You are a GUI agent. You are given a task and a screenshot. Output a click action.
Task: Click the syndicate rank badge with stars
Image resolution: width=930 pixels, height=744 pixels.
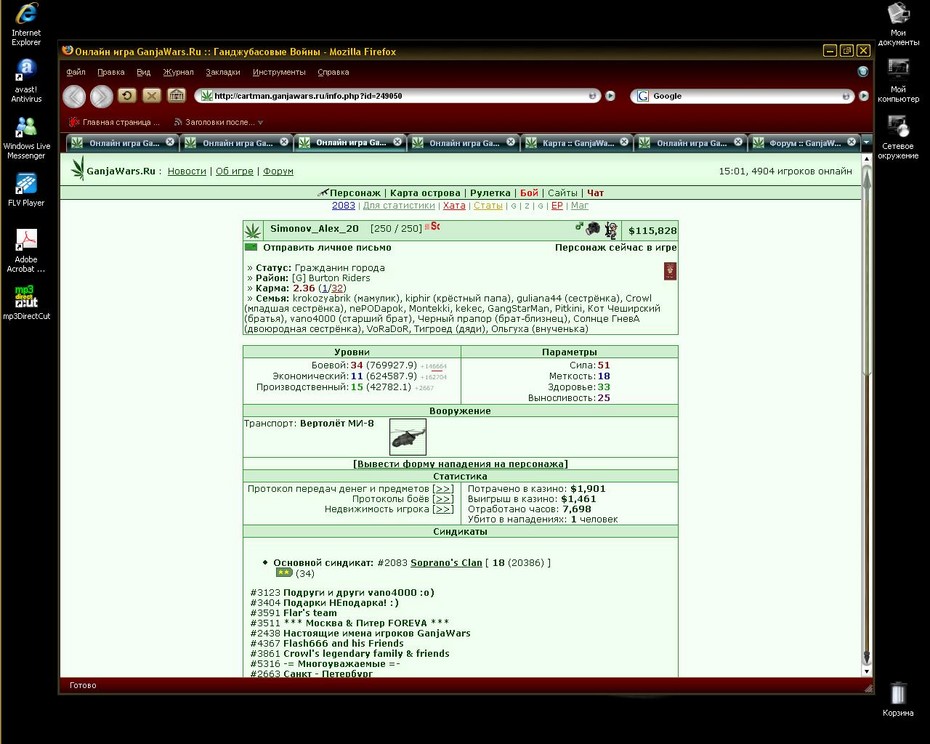284,573
